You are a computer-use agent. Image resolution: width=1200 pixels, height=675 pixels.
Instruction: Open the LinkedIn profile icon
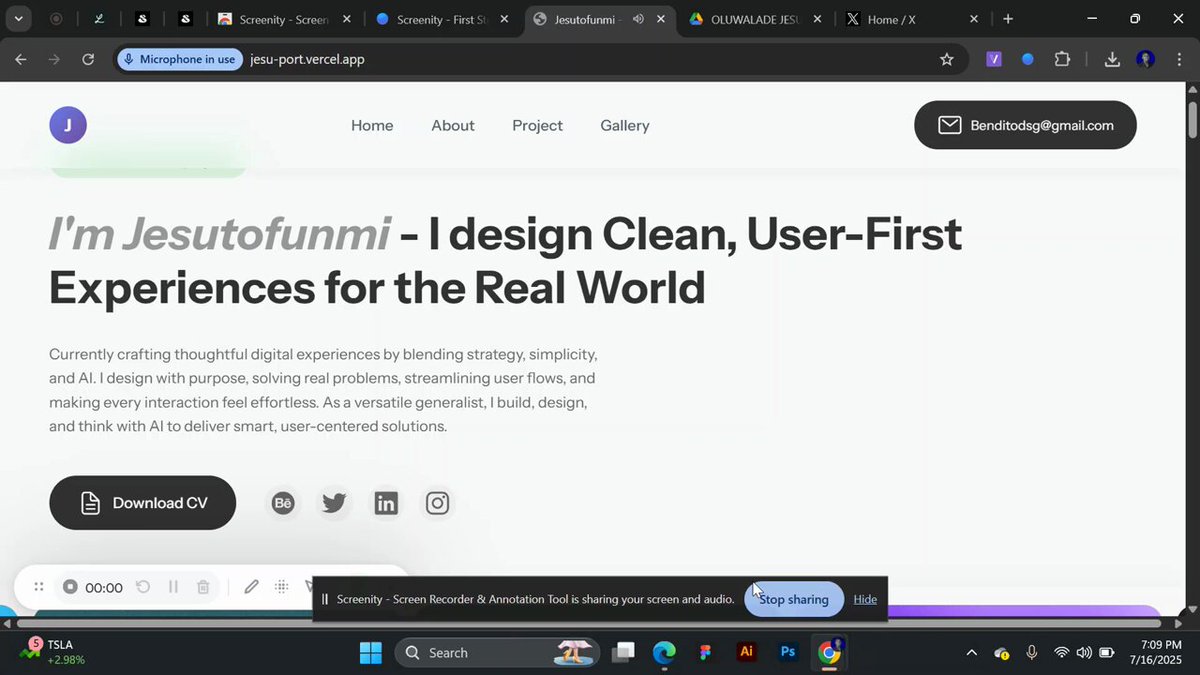click(386, 503)
